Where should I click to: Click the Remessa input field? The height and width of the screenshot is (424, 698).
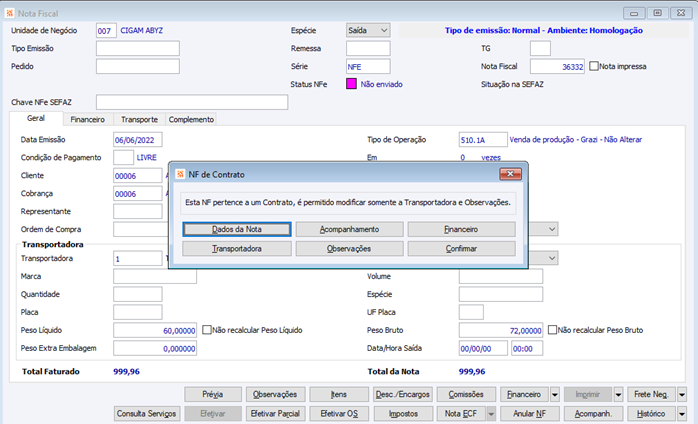(x=368, y=48)
